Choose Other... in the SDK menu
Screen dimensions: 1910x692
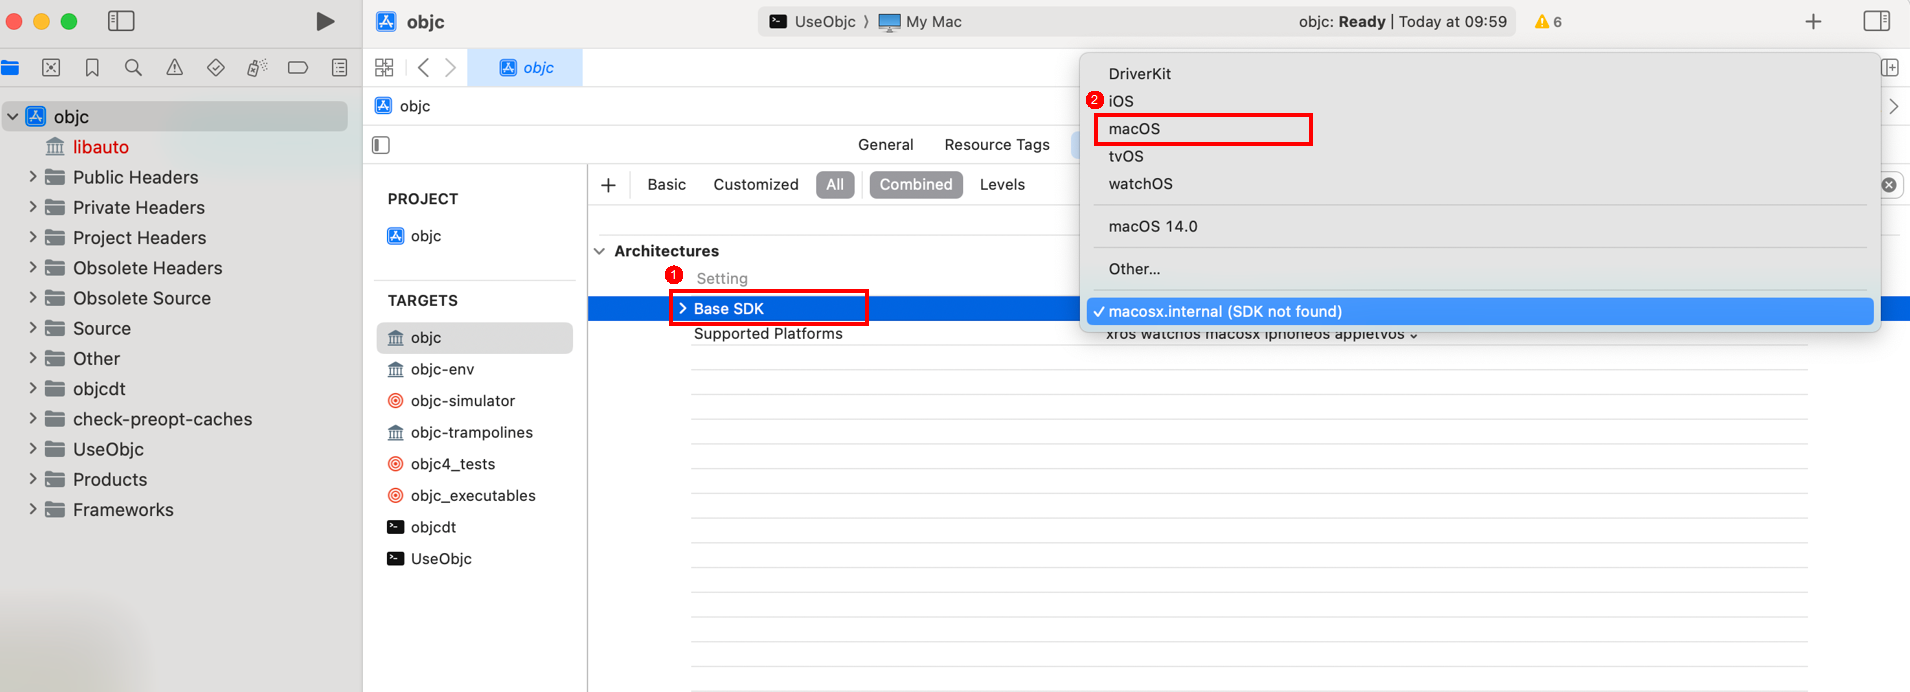1134,269
